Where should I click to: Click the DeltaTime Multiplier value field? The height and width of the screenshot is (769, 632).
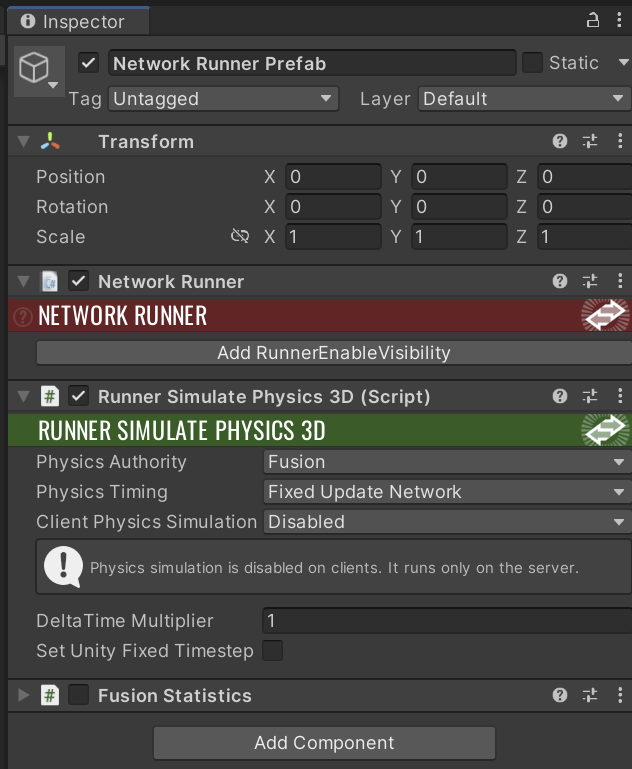(x=447, y=621)
